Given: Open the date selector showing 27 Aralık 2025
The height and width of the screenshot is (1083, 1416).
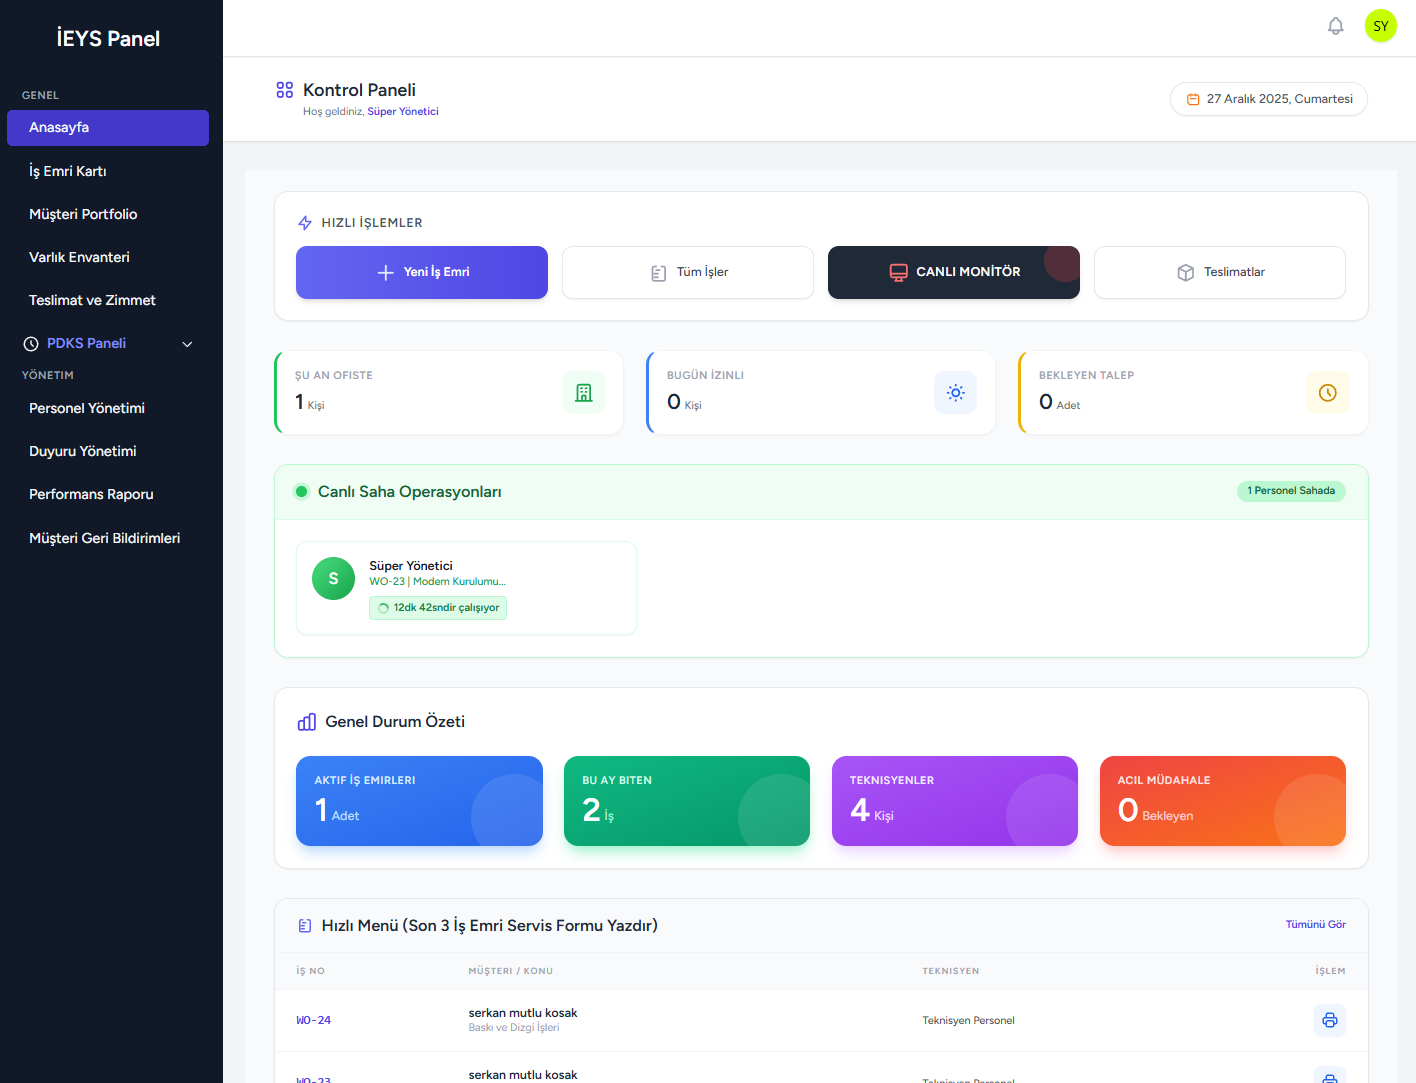Looking at the screenshot, I should pos(1268,99).
